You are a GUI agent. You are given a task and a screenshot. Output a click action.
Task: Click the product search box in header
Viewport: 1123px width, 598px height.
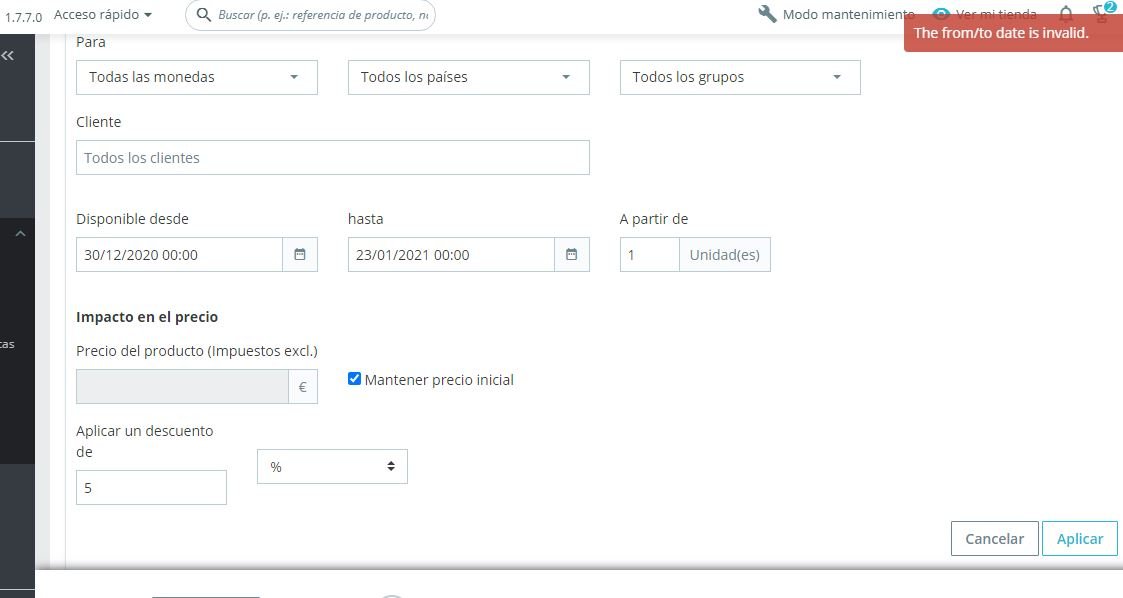(310, 15)
